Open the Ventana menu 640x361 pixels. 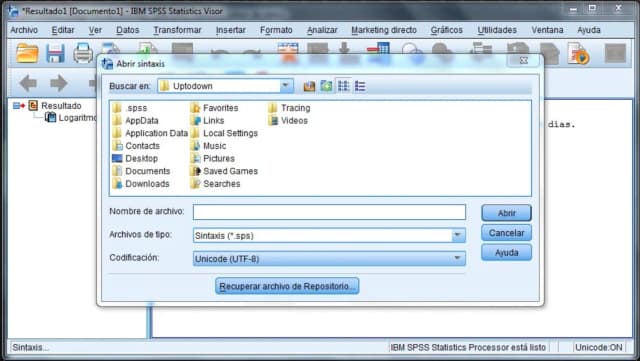click(x=547, y=30)
